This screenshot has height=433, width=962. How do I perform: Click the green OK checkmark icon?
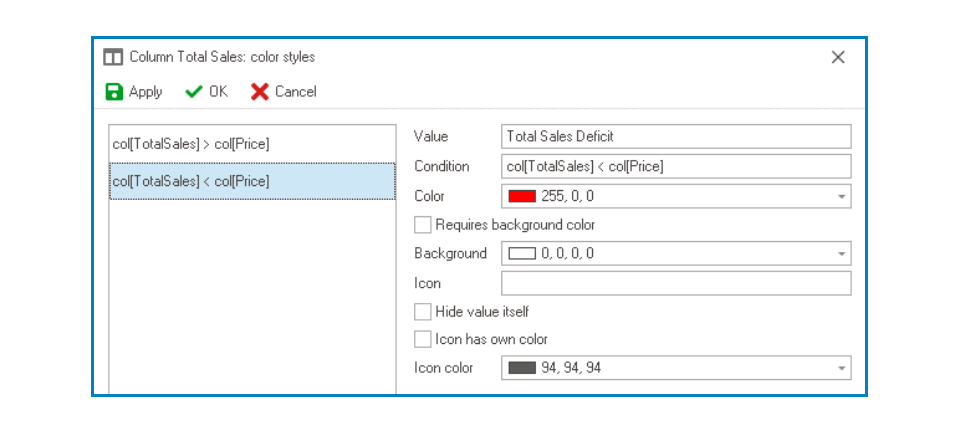(194, 92)
